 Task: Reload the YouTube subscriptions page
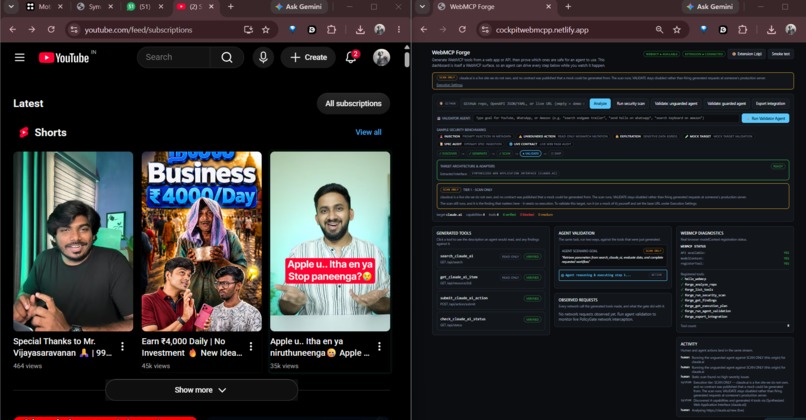point(51,30)
